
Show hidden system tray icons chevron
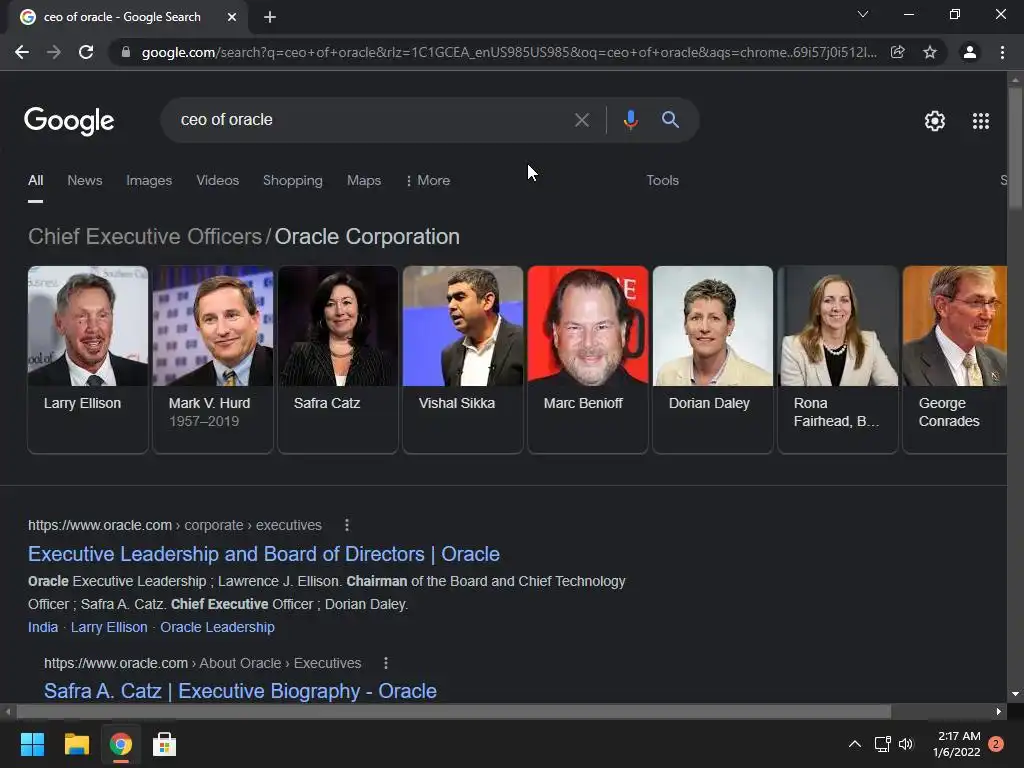click(854, 744)
